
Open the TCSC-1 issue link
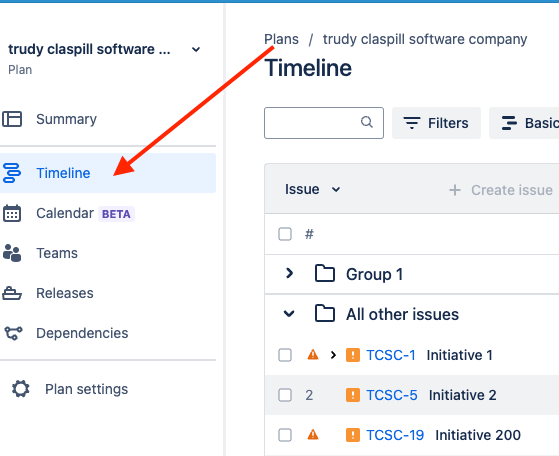pos(391,355)
